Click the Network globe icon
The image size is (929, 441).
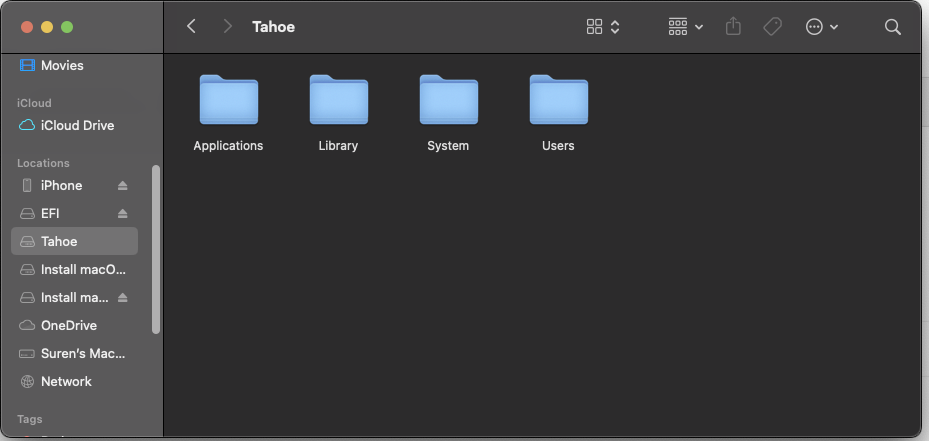pos(27,382)
